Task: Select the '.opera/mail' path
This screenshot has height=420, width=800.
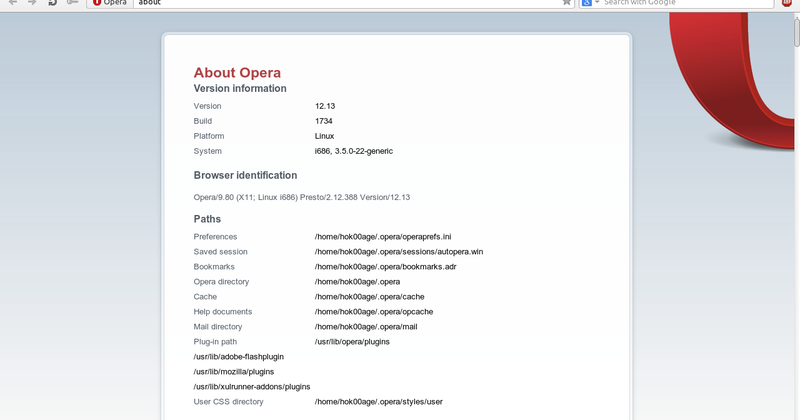Action: [366, 327]
